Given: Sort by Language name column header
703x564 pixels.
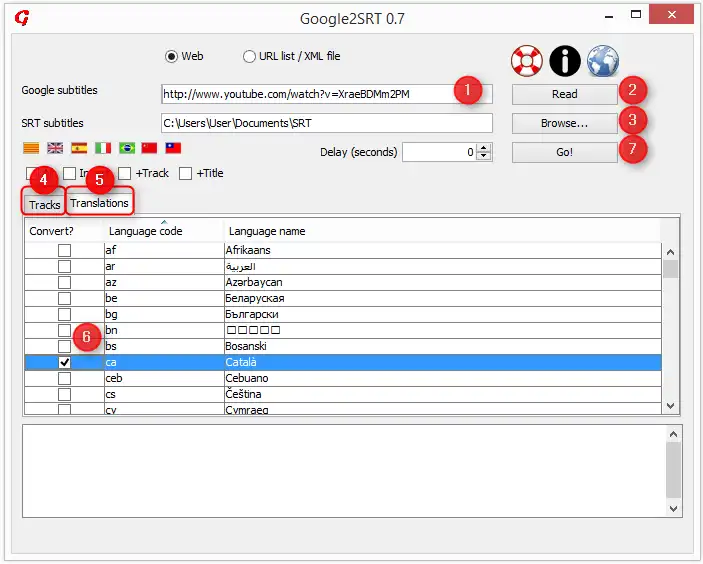Looking at the screenshot, I should (x=442, y=231).
